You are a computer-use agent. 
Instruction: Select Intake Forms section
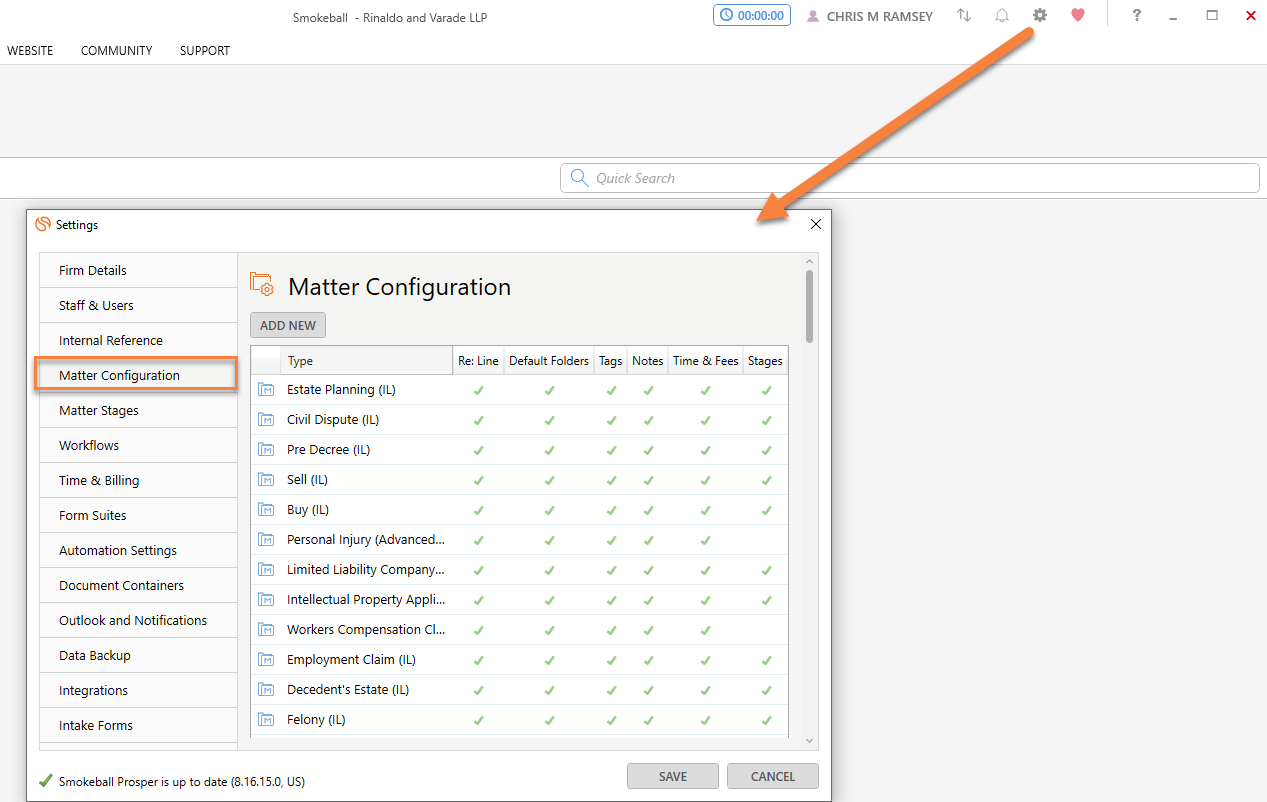tap(138, 726)
